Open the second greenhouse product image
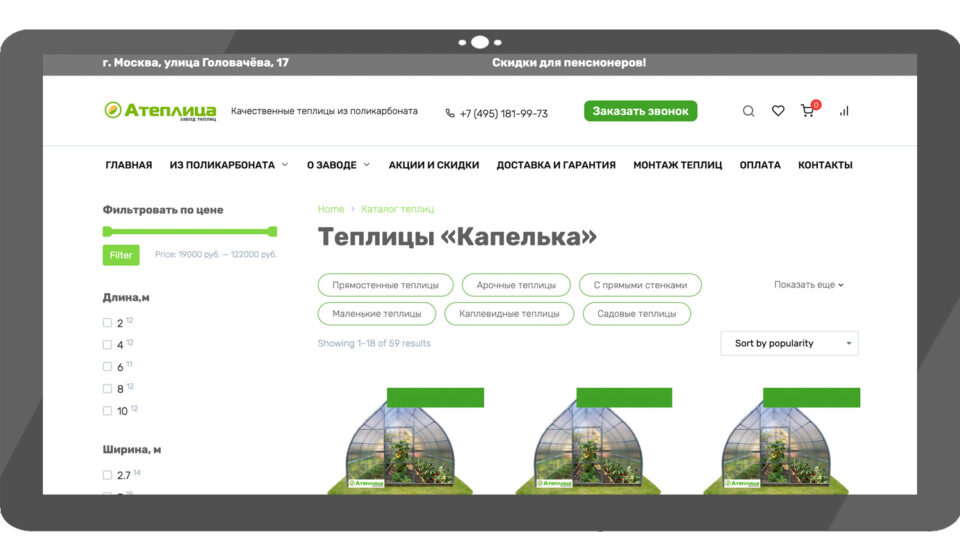 [x=589, y=441]
